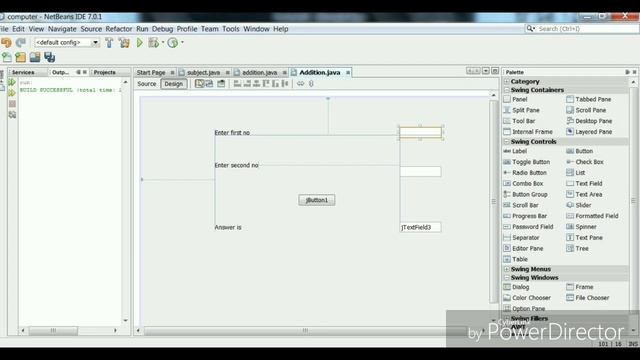Screen dimensions: 640x360
Task: Click the New Project icon
Action: [x=20, y=57]
